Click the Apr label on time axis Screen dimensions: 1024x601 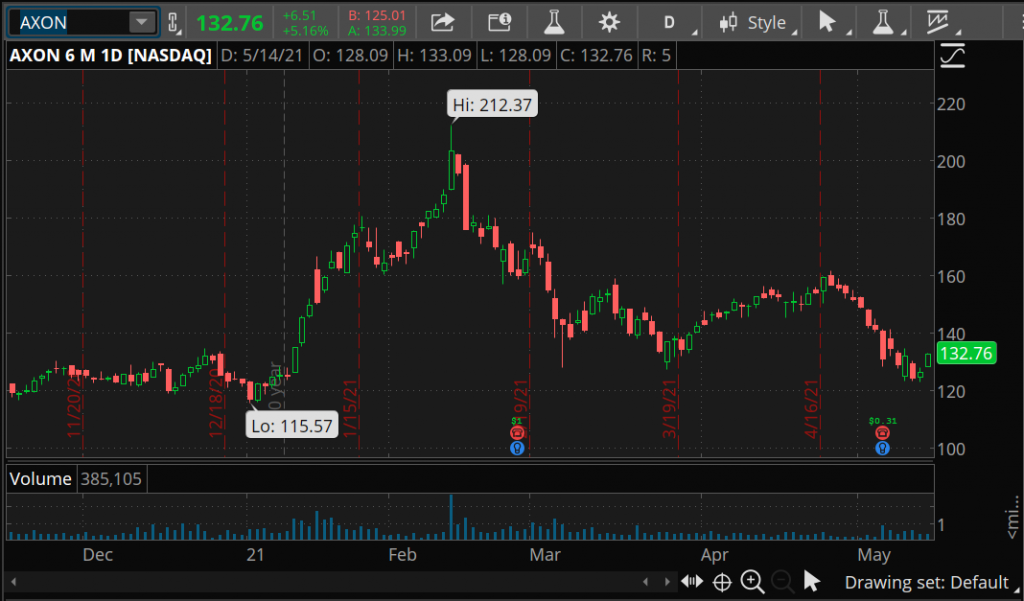click(714, 555)
